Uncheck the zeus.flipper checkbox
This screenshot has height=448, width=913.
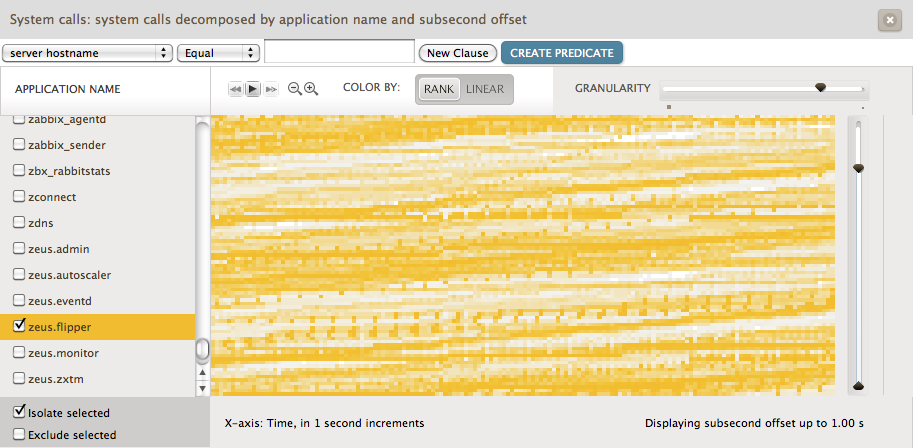(19, 326)
